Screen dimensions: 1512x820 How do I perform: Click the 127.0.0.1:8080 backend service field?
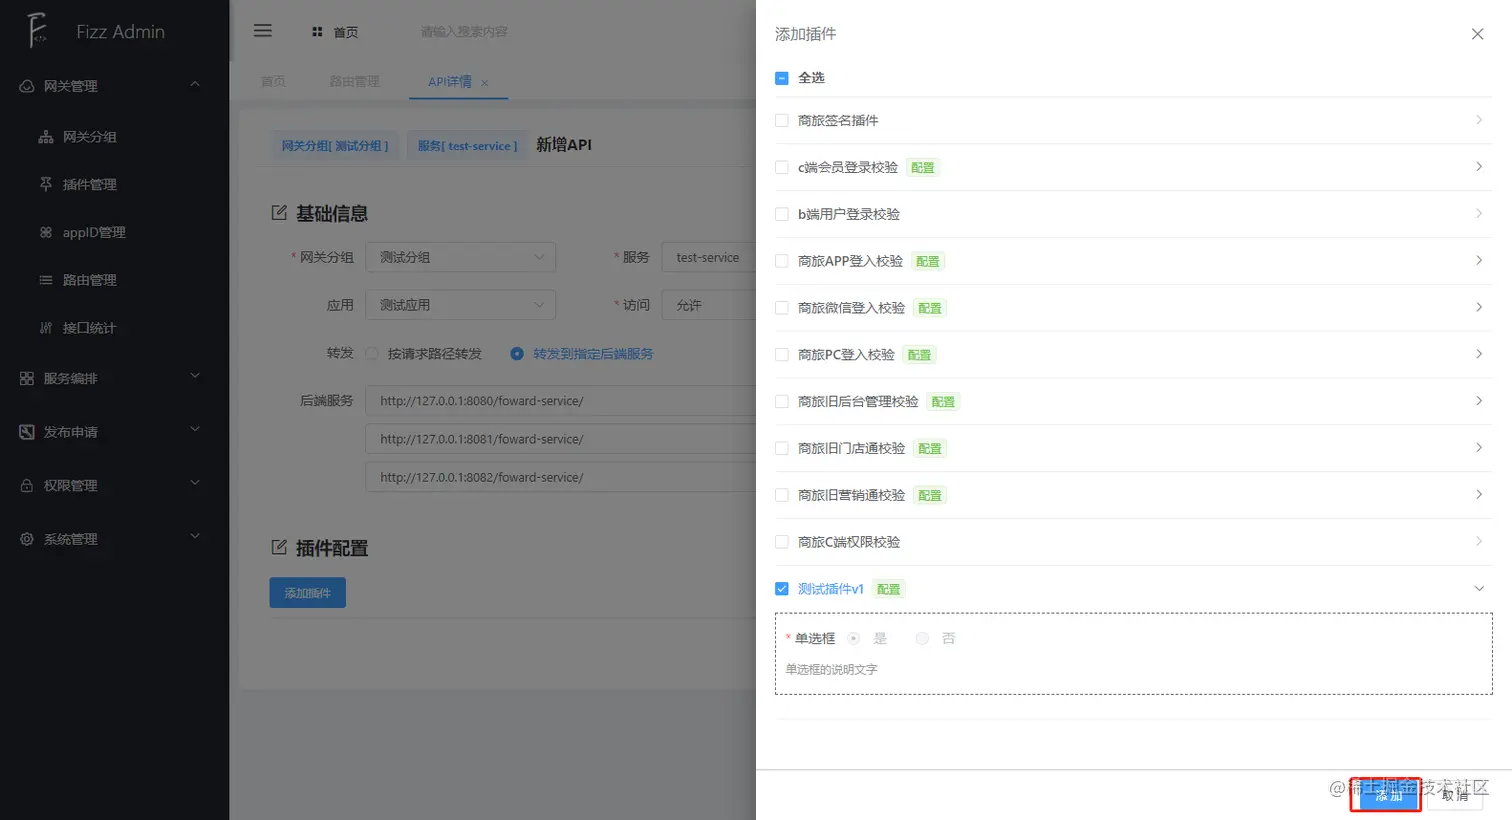point(561,401)
